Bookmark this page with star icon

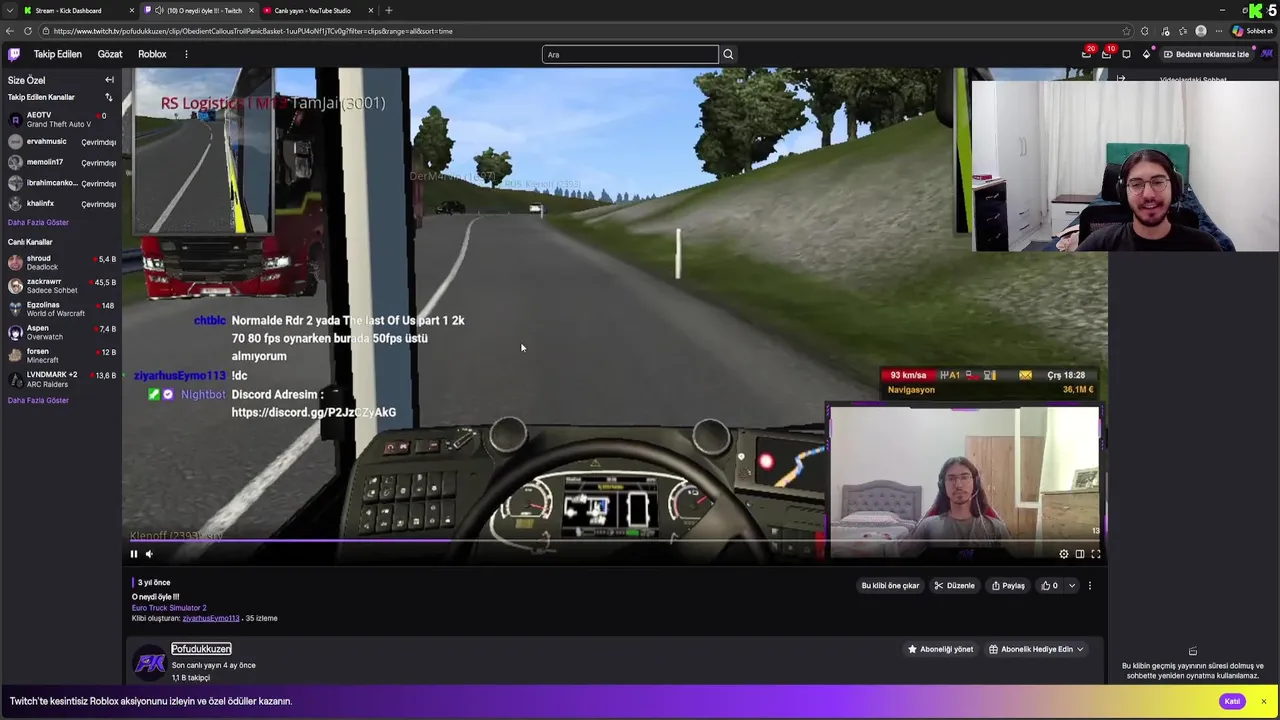pyautogui.click(x=1127, y=31)
